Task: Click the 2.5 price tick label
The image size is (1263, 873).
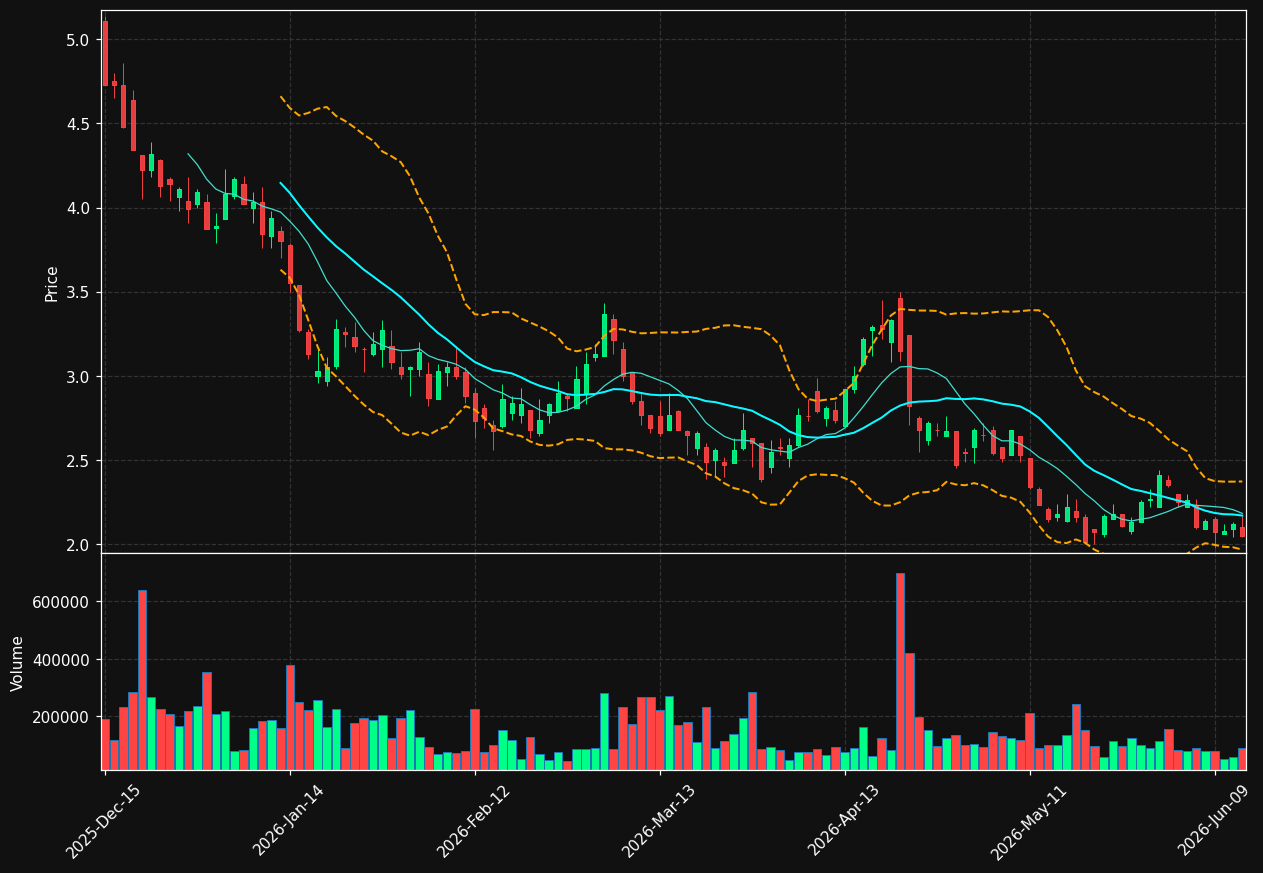Action: point(78,461)
